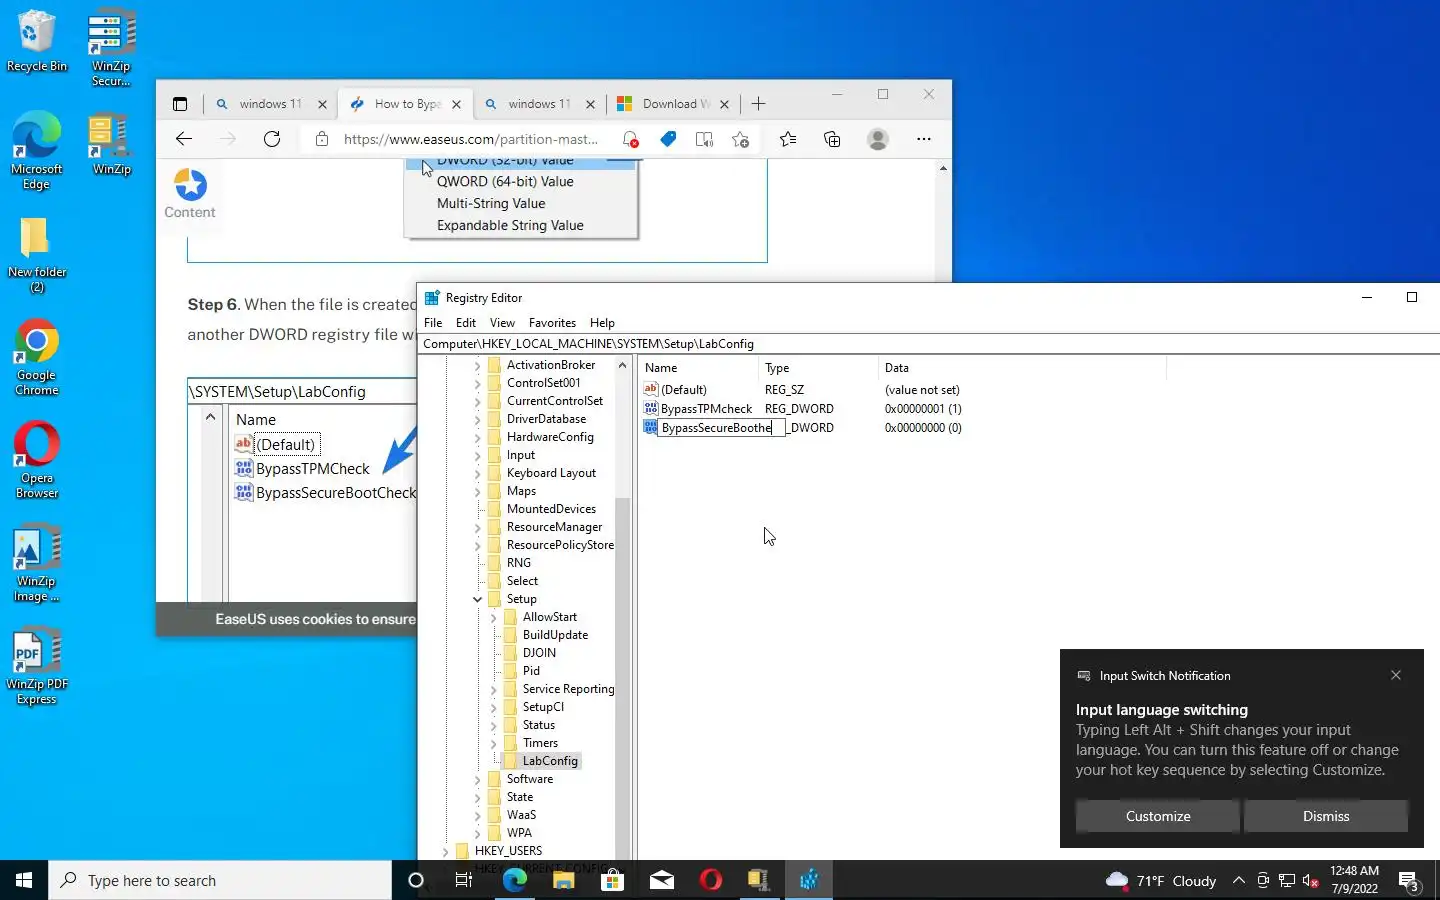The width and height of the screenshot is (1440, 900).
Task: Open WinZip desktop shortcut
Action: tap(111, 145)
